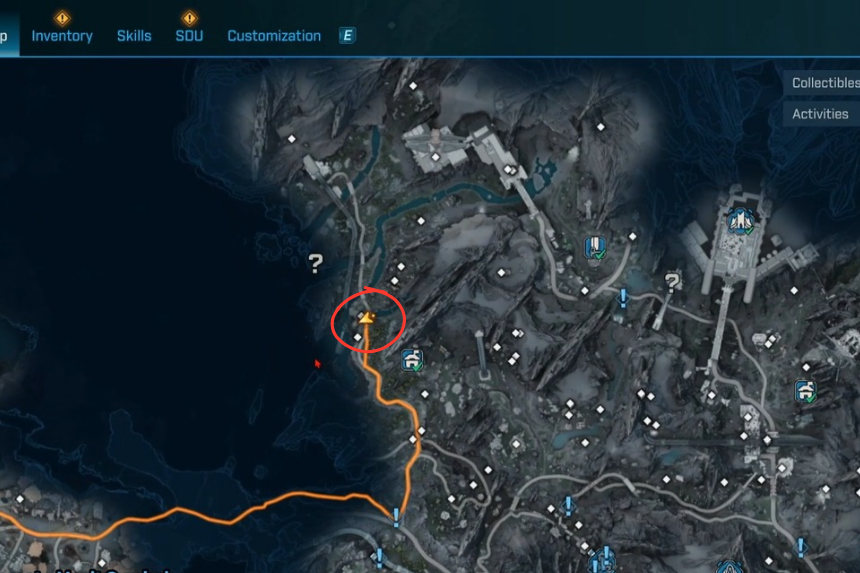Image resolution: width=860 pixels, height=573 pixels.
Task: Select the fast travel icon atop the fortress
Action: click(740, 221)
